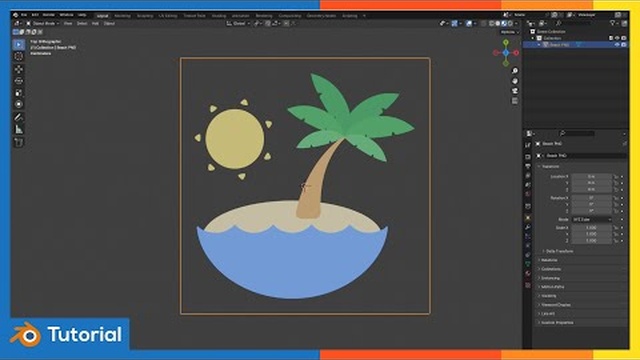Viewport: 640px width, 360px height.
Task: Enable material preview shading
Action: click(504, 24)
